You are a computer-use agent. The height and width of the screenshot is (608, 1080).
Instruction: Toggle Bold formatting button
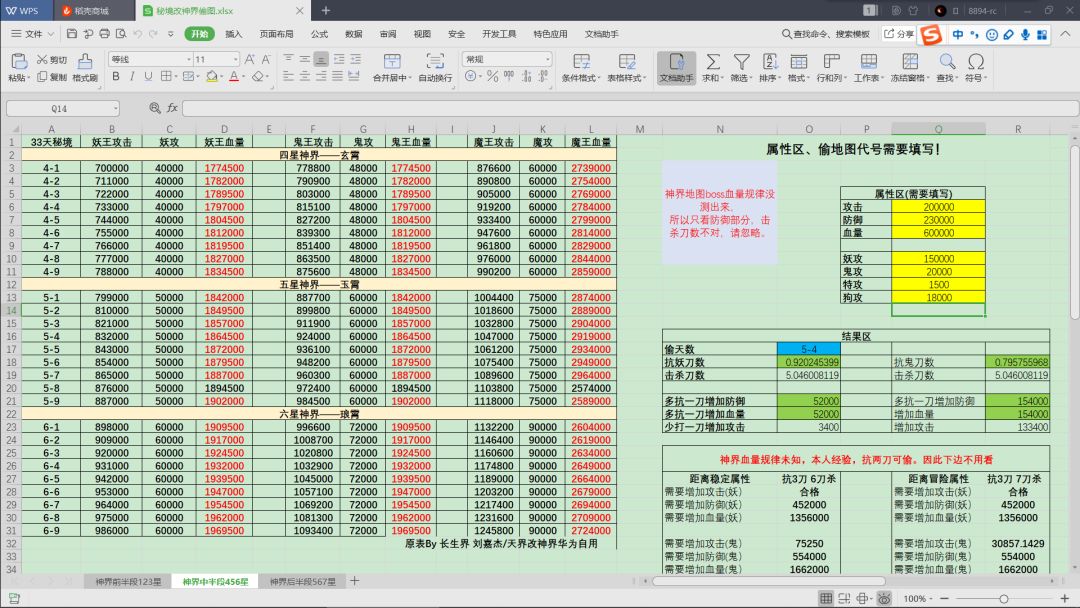(x=116, y=76)
